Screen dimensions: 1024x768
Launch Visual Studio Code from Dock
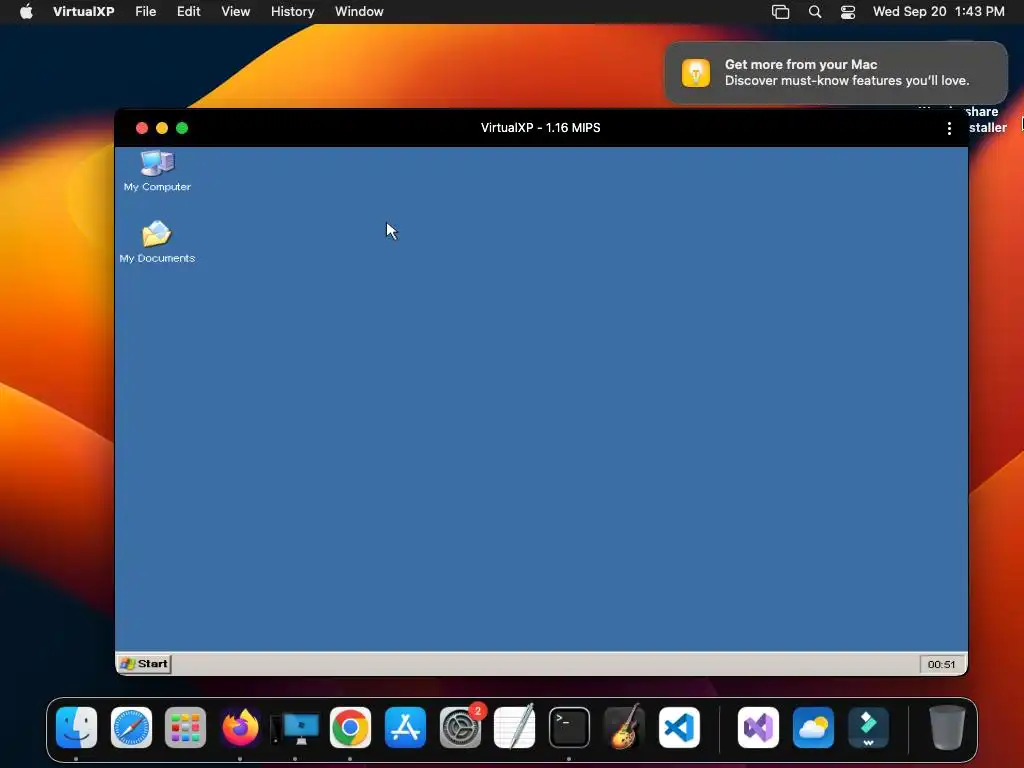click(679, 728)
